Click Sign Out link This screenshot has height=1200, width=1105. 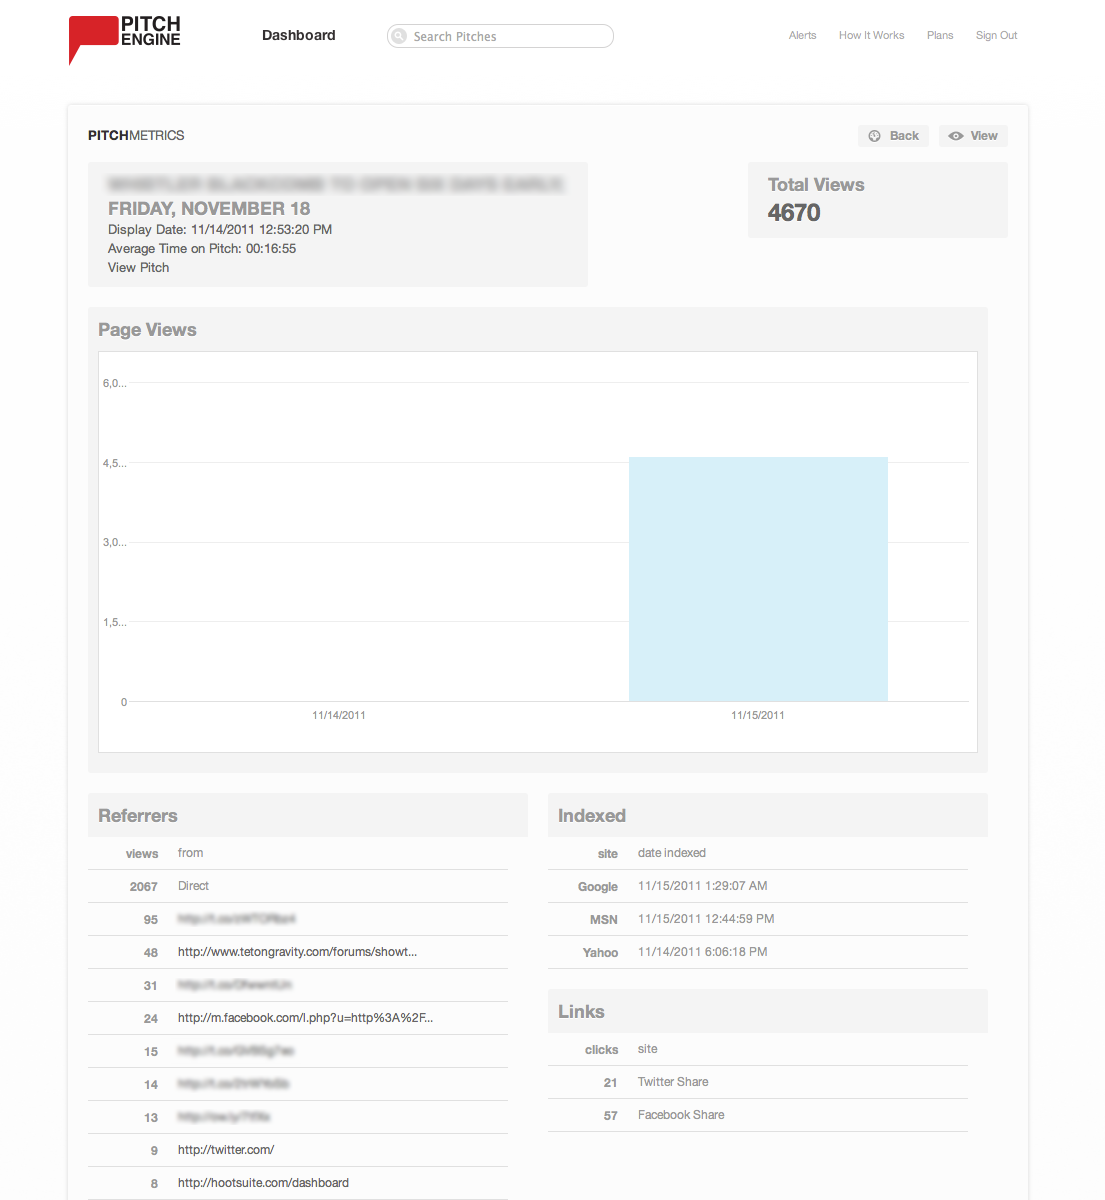(996, 35)
